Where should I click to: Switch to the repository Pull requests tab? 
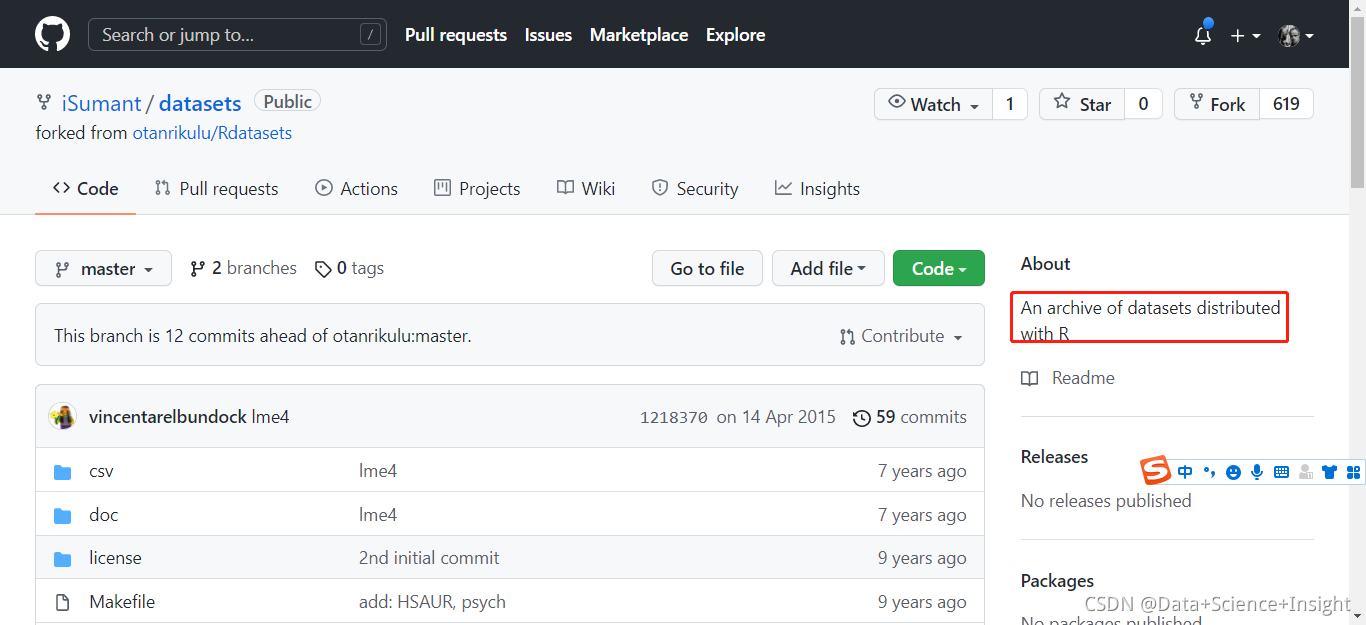point(216,189)
